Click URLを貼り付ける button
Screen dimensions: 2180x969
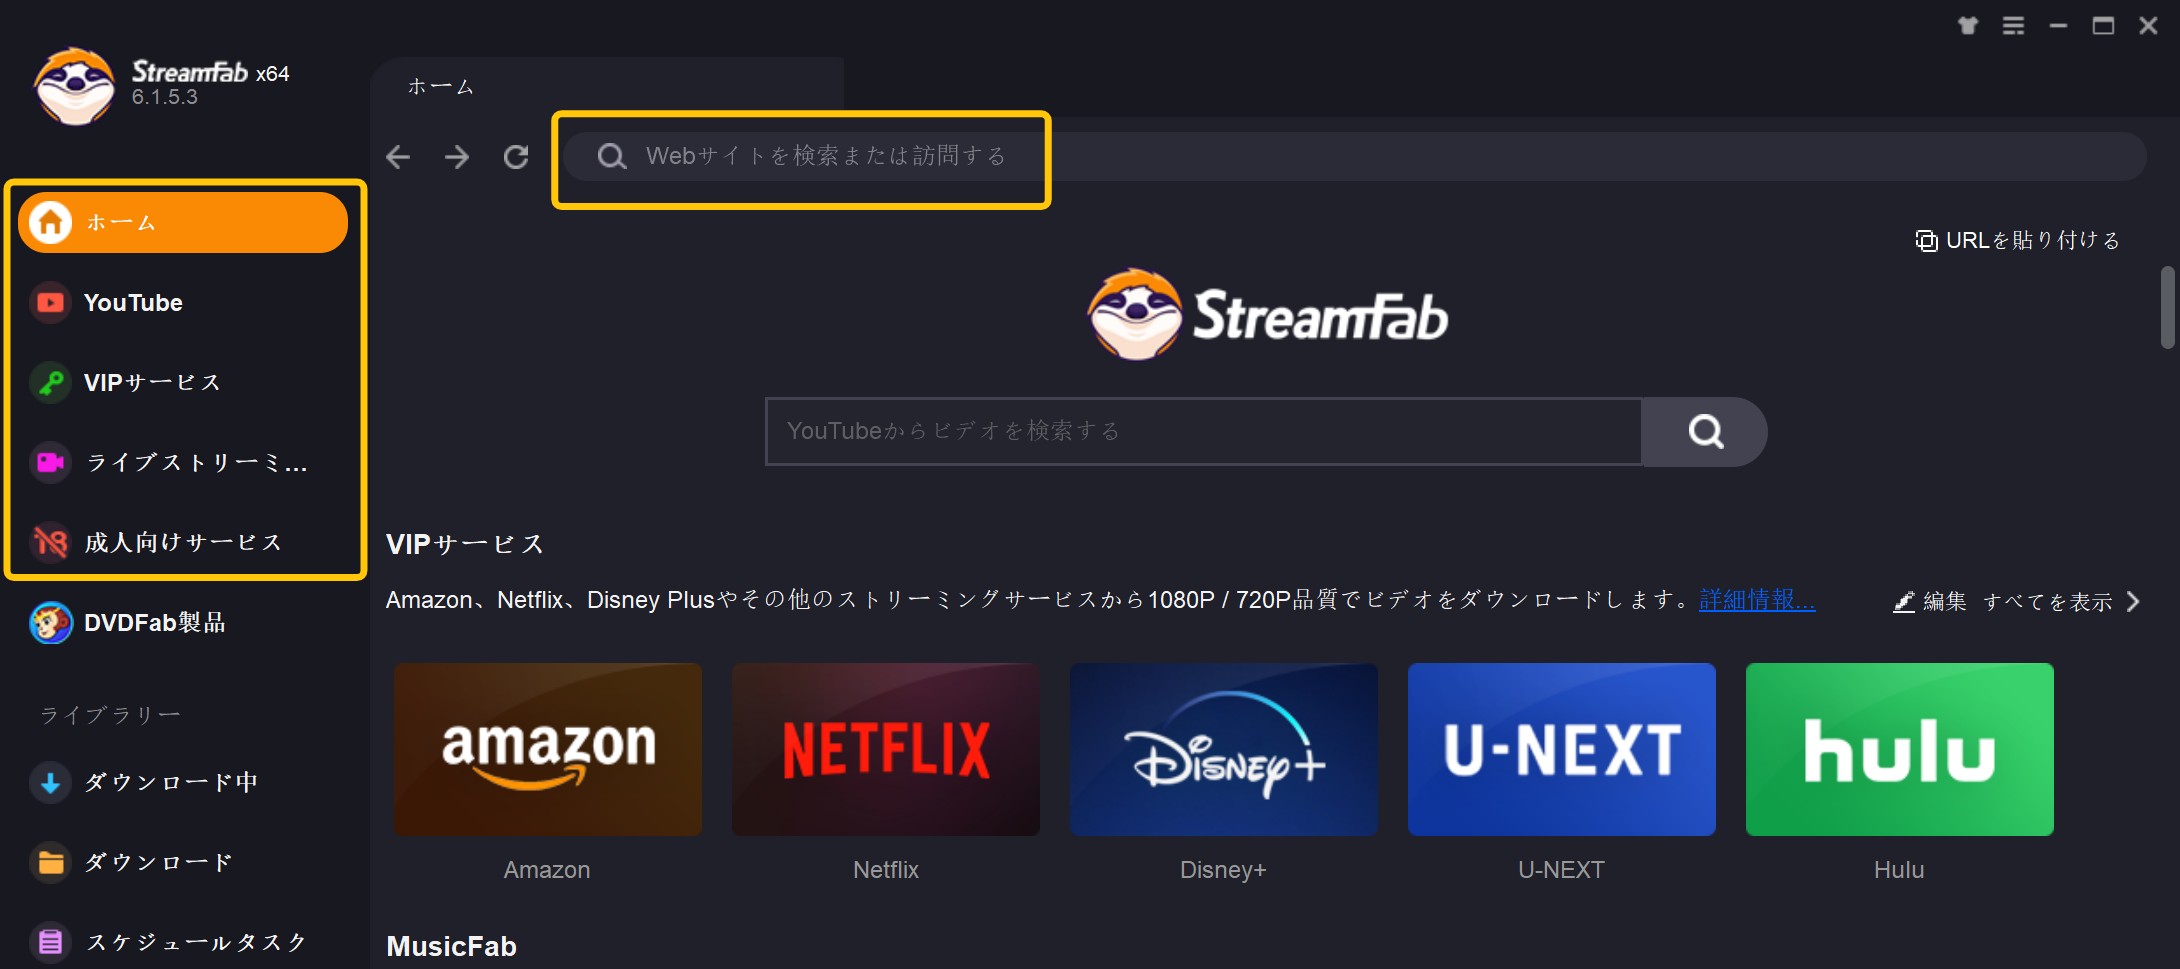[2017, 240]
